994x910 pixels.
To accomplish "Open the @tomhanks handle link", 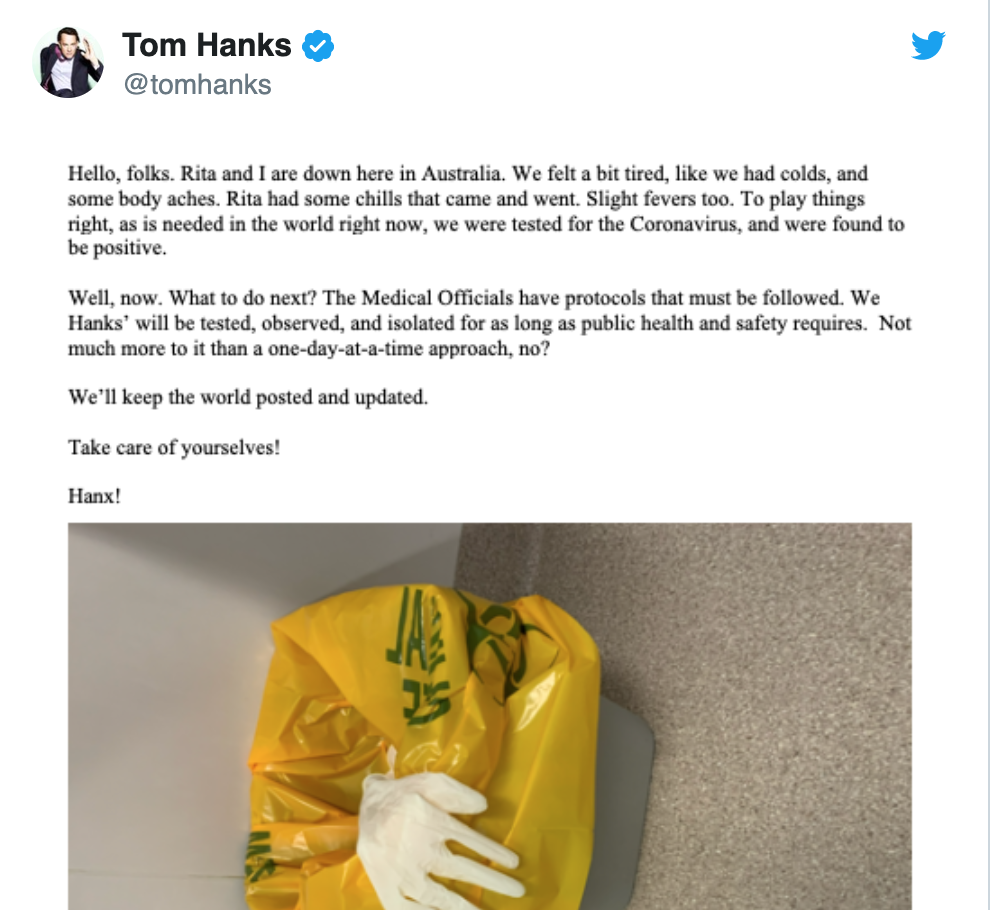I will [197, 84].
